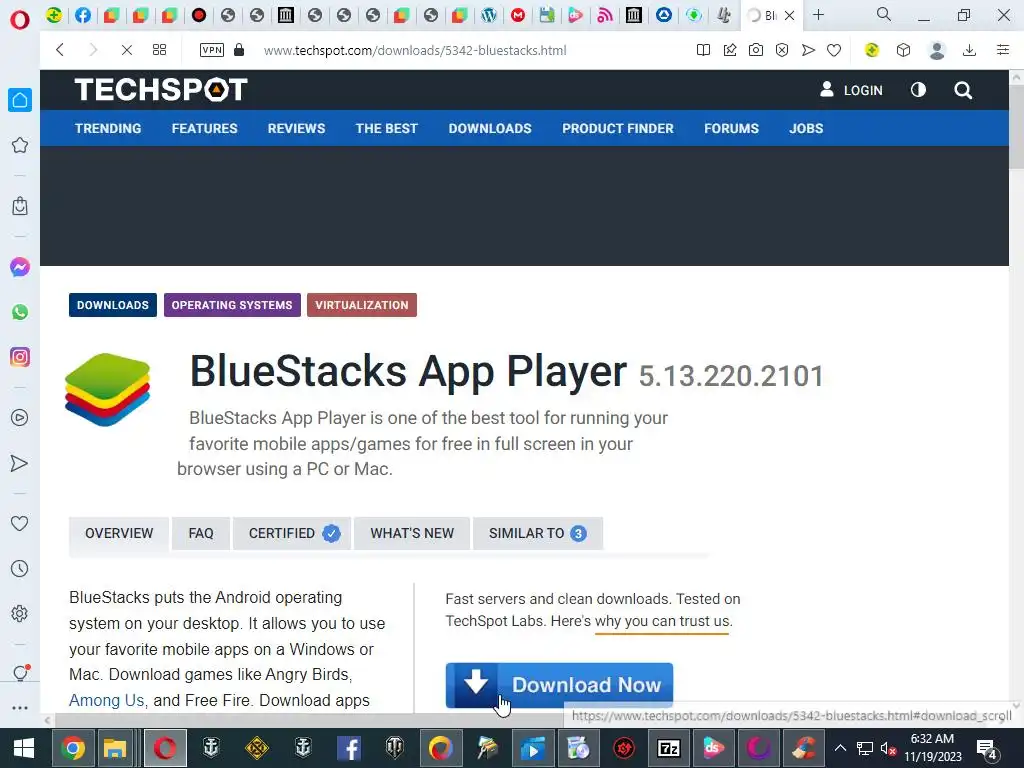Viewport: 1024px width, 768px height.
Task: Open the Speed Dial grid icon
Action: coord(159,50)
